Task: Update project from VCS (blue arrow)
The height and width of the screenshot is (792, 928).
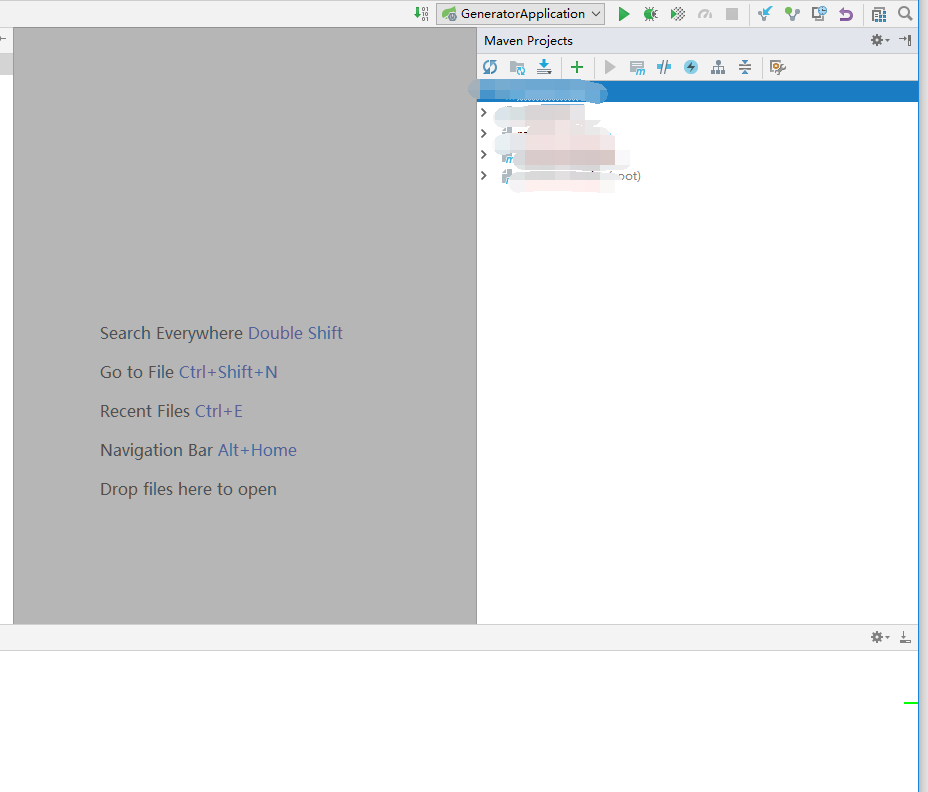Action: coord(765,14)
